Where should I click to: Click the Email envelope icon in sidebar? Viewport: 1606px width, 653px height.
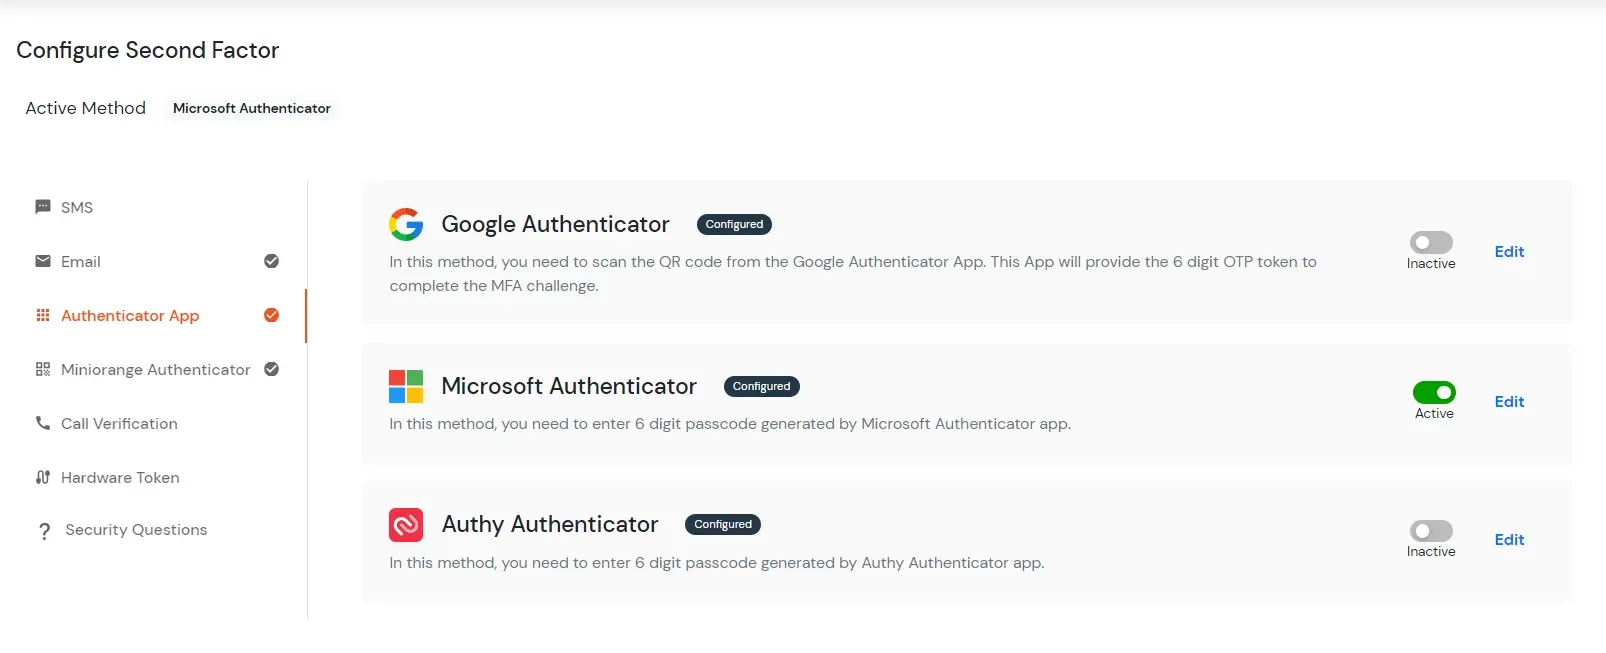pyautogui.click(x=42, y=261)
